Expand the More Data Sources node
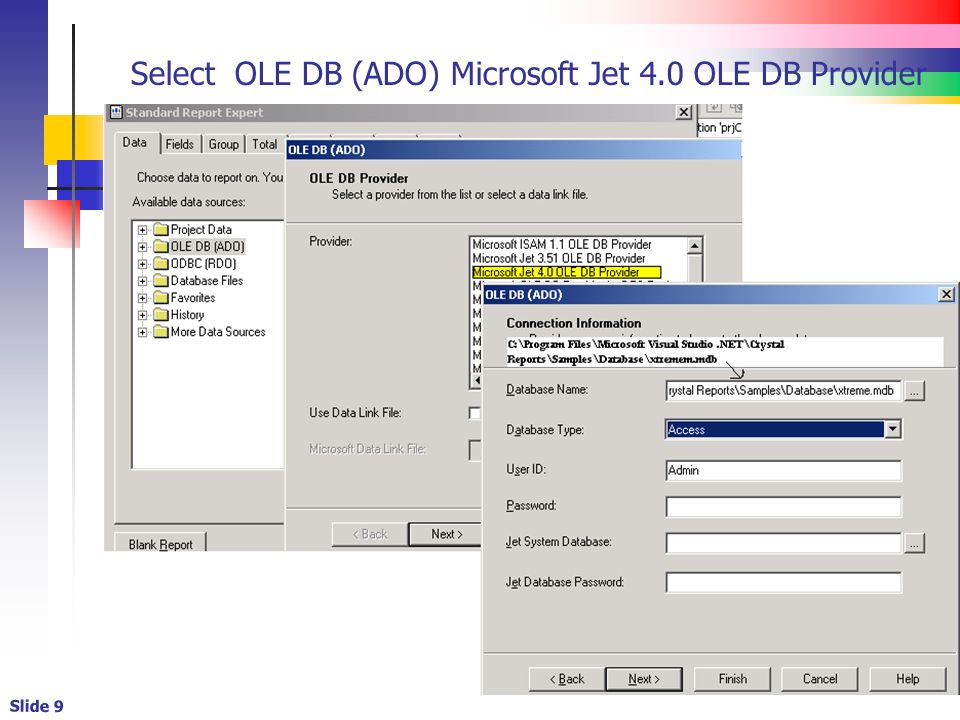The image size is (960, 720). (143, 332)
